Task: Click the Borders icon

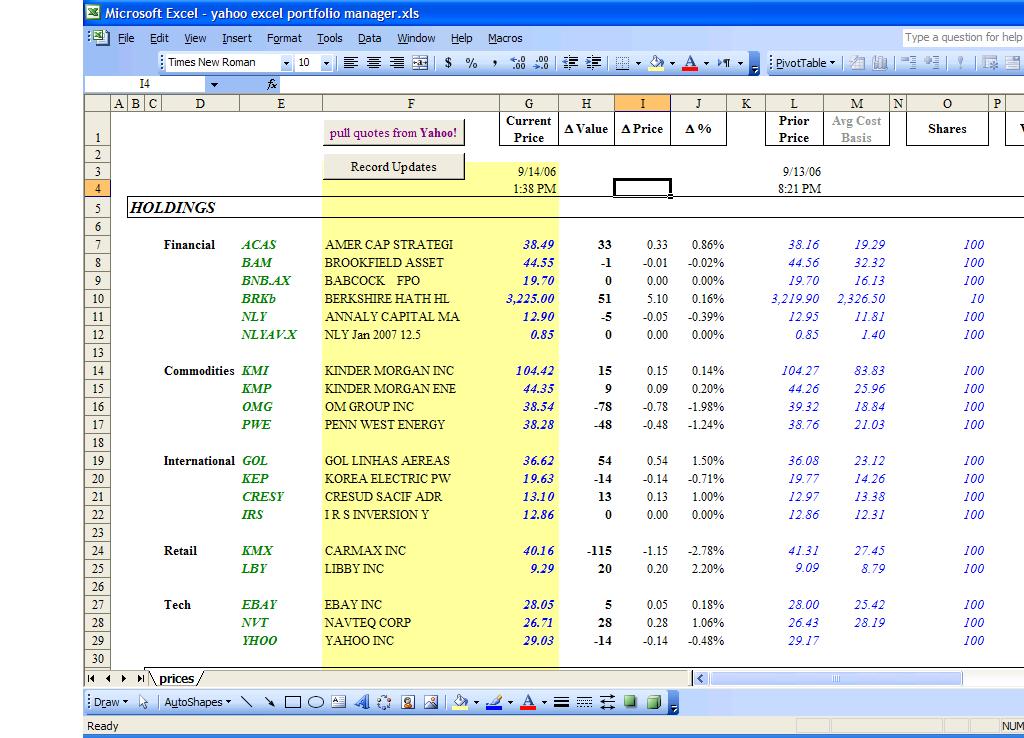Action: point(622,63)
